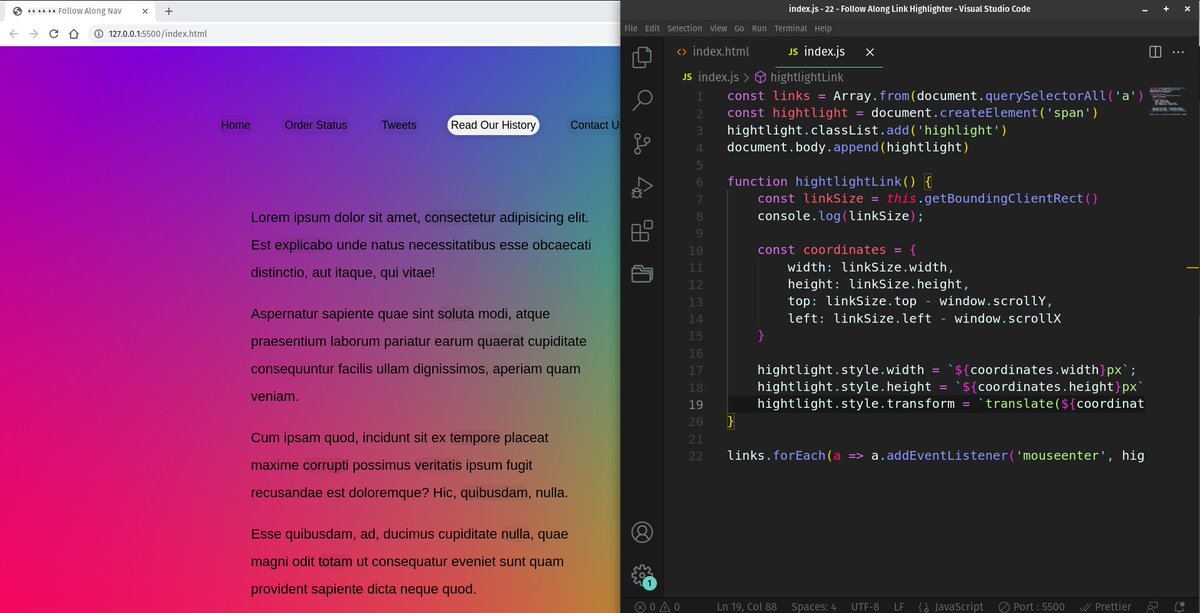Select the index.js breadcrumb item
1200x613 pixels.
710,77
